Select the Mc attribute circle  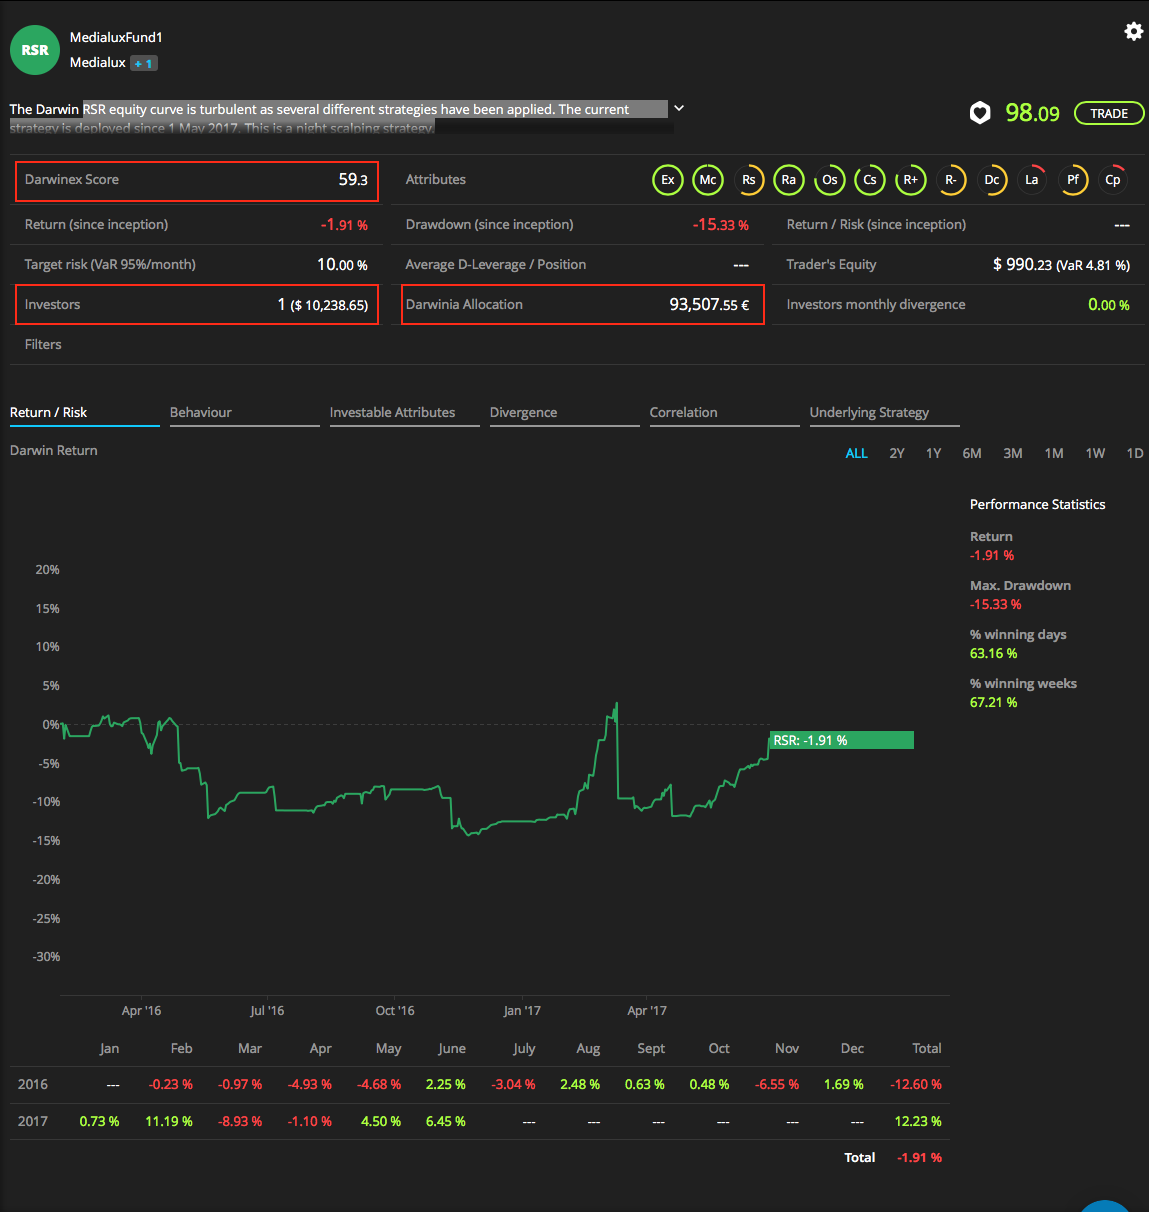pyautogui.click(x=708, y=180)
